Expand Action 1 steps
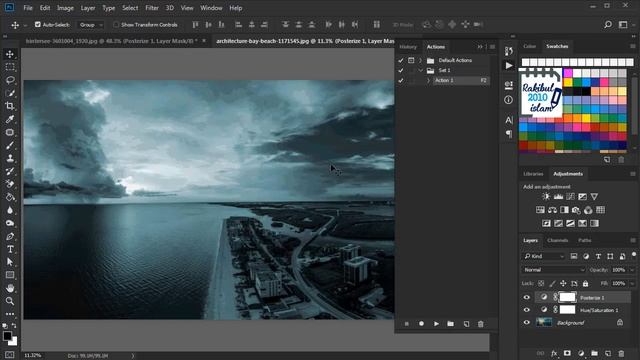 428,80
